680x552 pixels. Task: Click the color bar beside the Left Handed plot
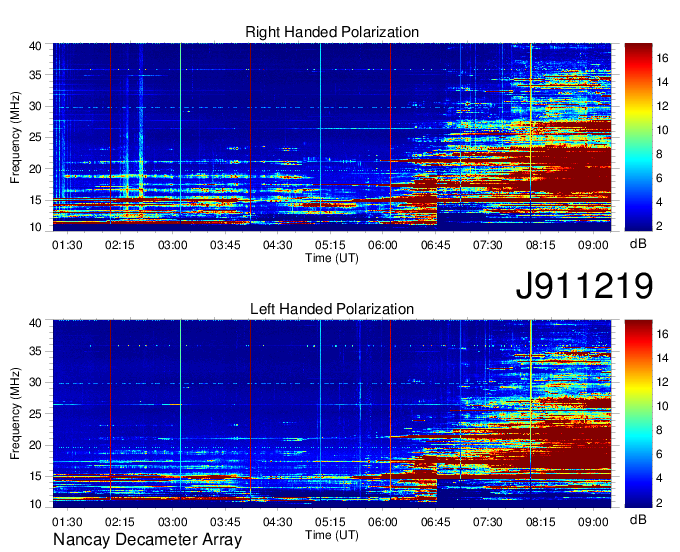tap(638, 414)
